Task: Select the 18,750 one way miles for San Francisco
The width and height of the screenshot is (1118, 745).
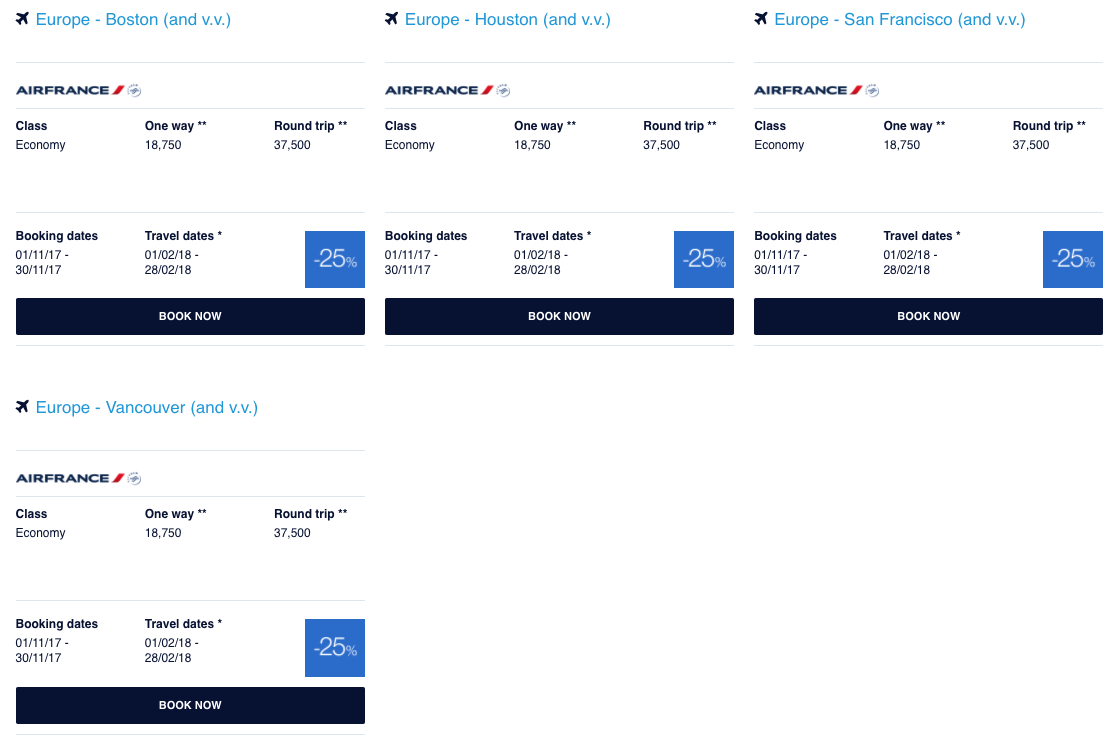Action: coord(902,145)
